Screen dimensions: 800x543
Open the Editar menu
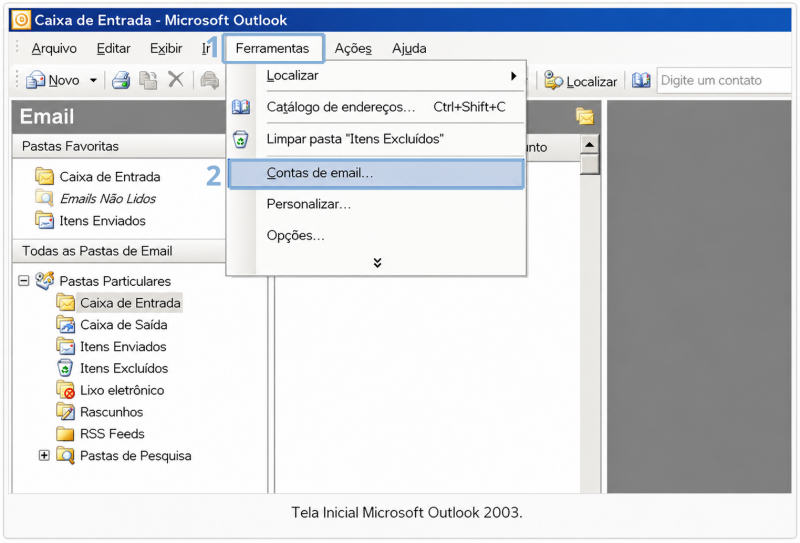pyautogui.click(x=113, y=48)
